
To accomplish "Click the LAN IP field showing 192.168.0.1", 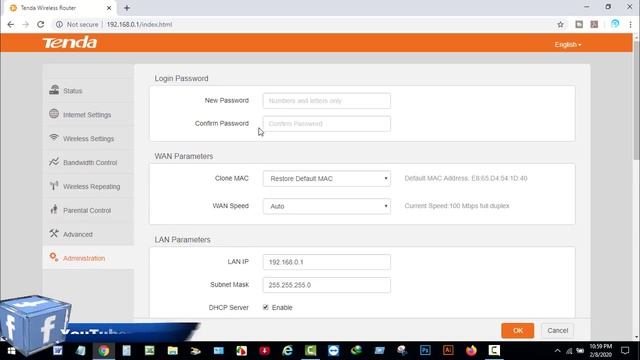I will point(327,262).
